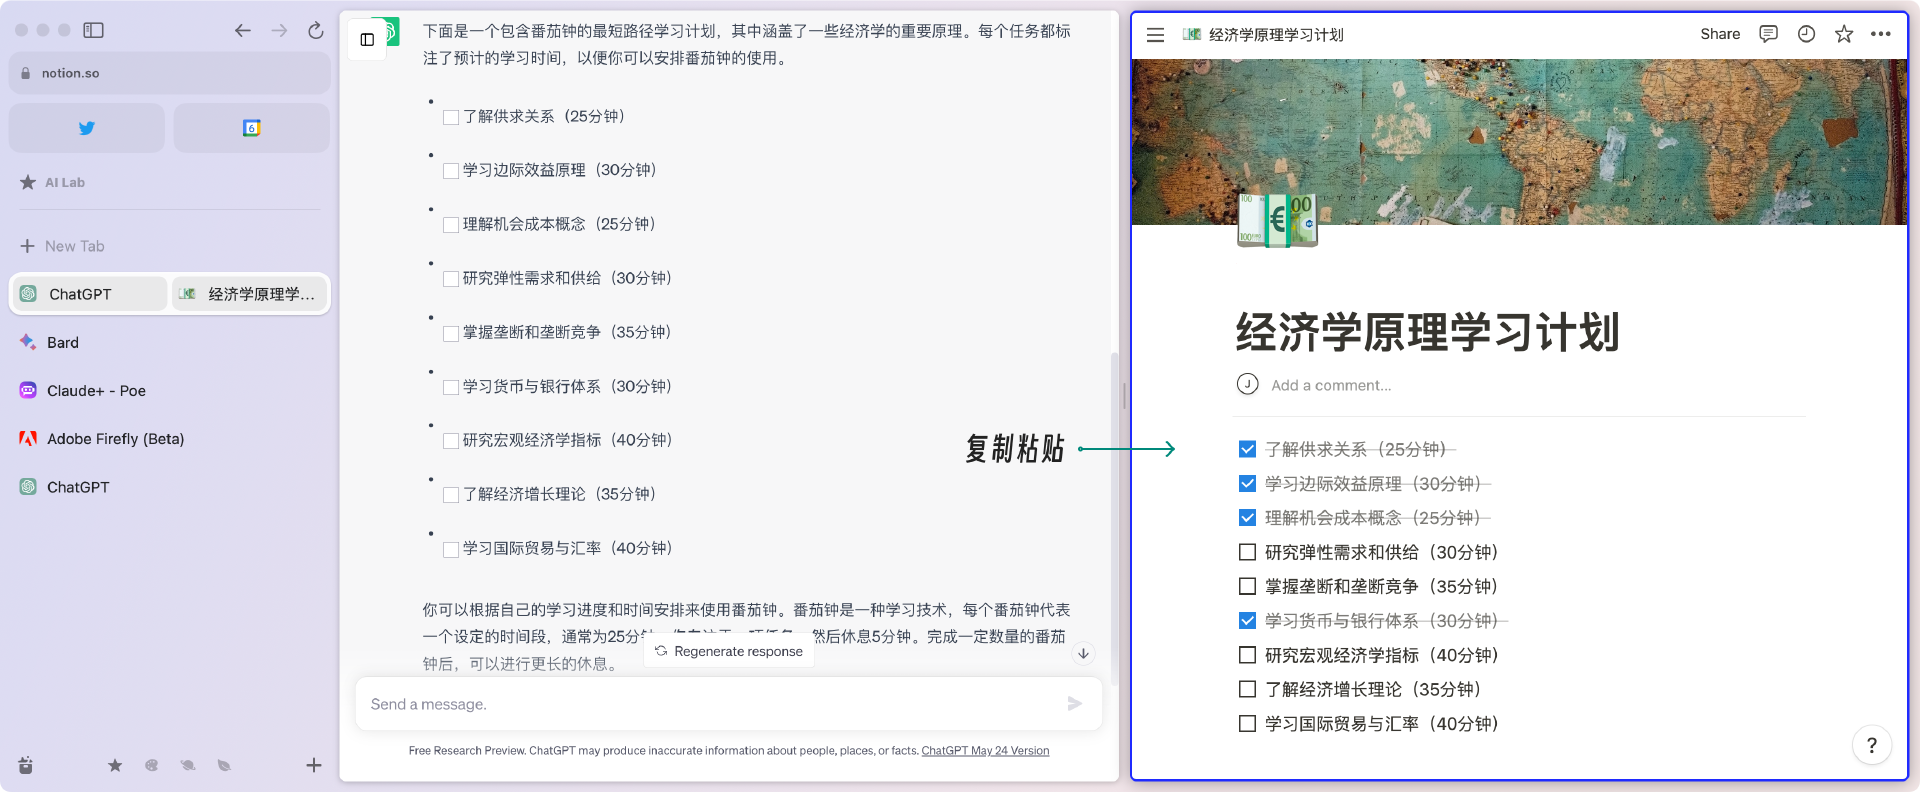
Task: Open the Arc library box icon
Action: pos(26,765)
